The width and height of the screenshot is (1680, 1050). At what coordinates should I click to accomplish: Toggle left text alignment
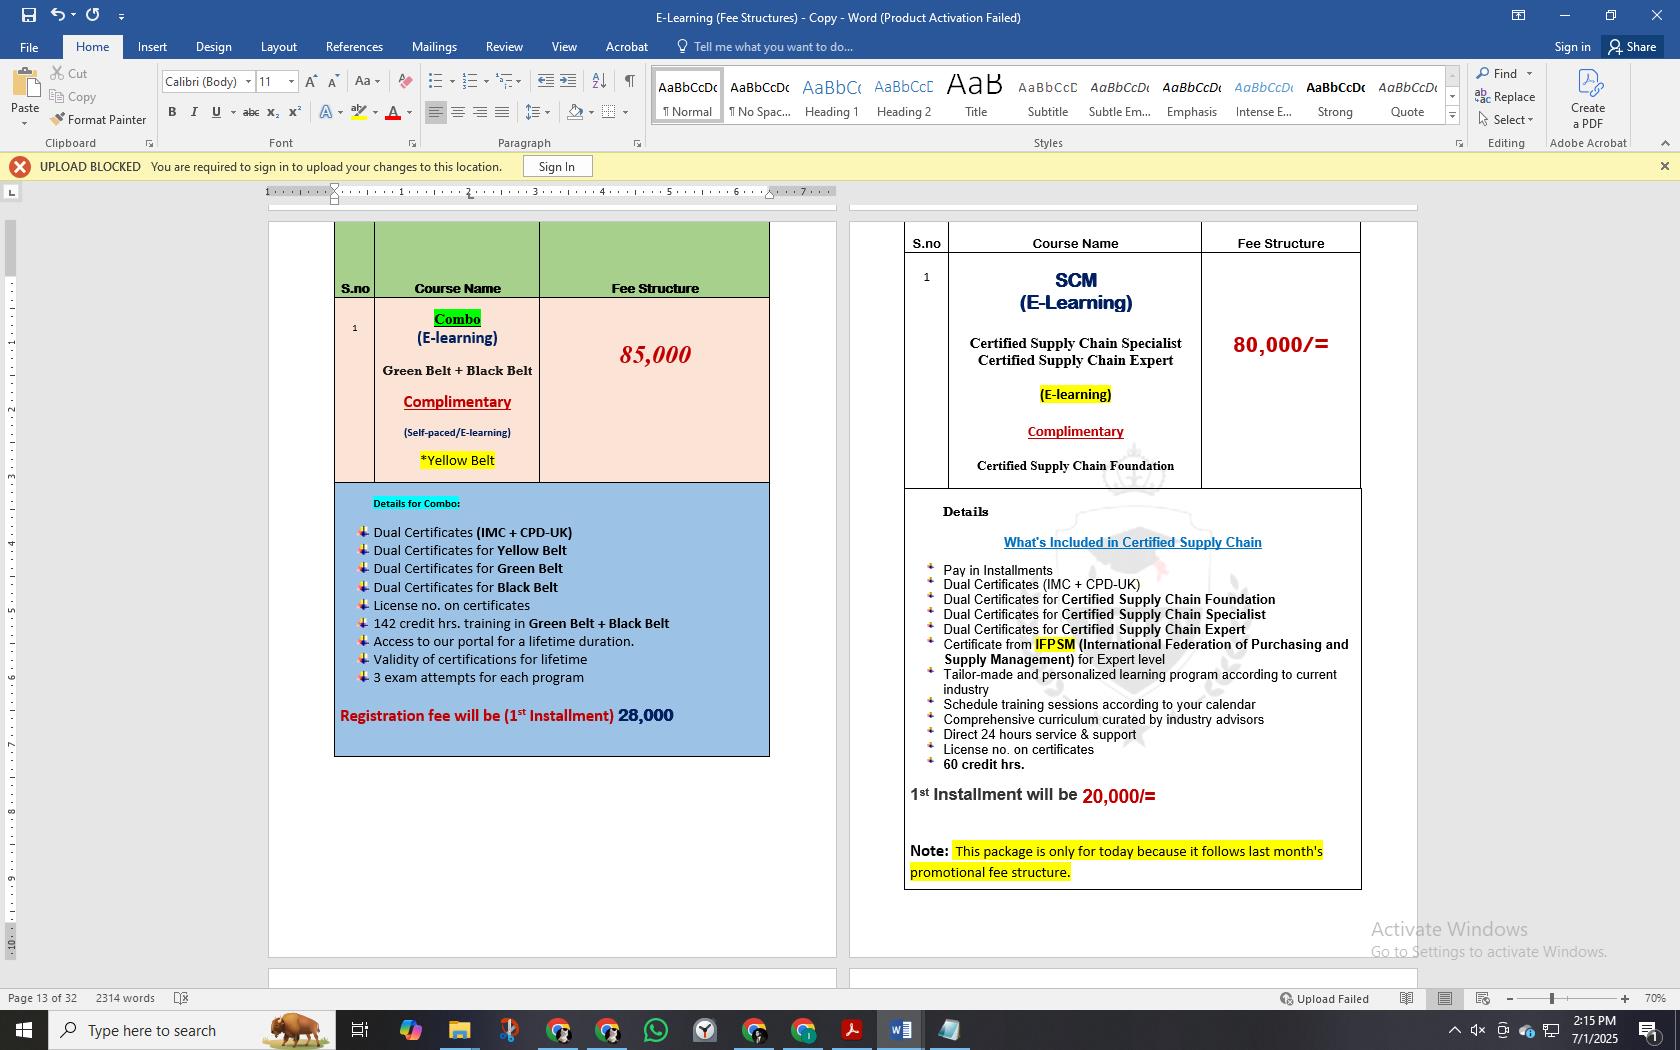(436, 112)
